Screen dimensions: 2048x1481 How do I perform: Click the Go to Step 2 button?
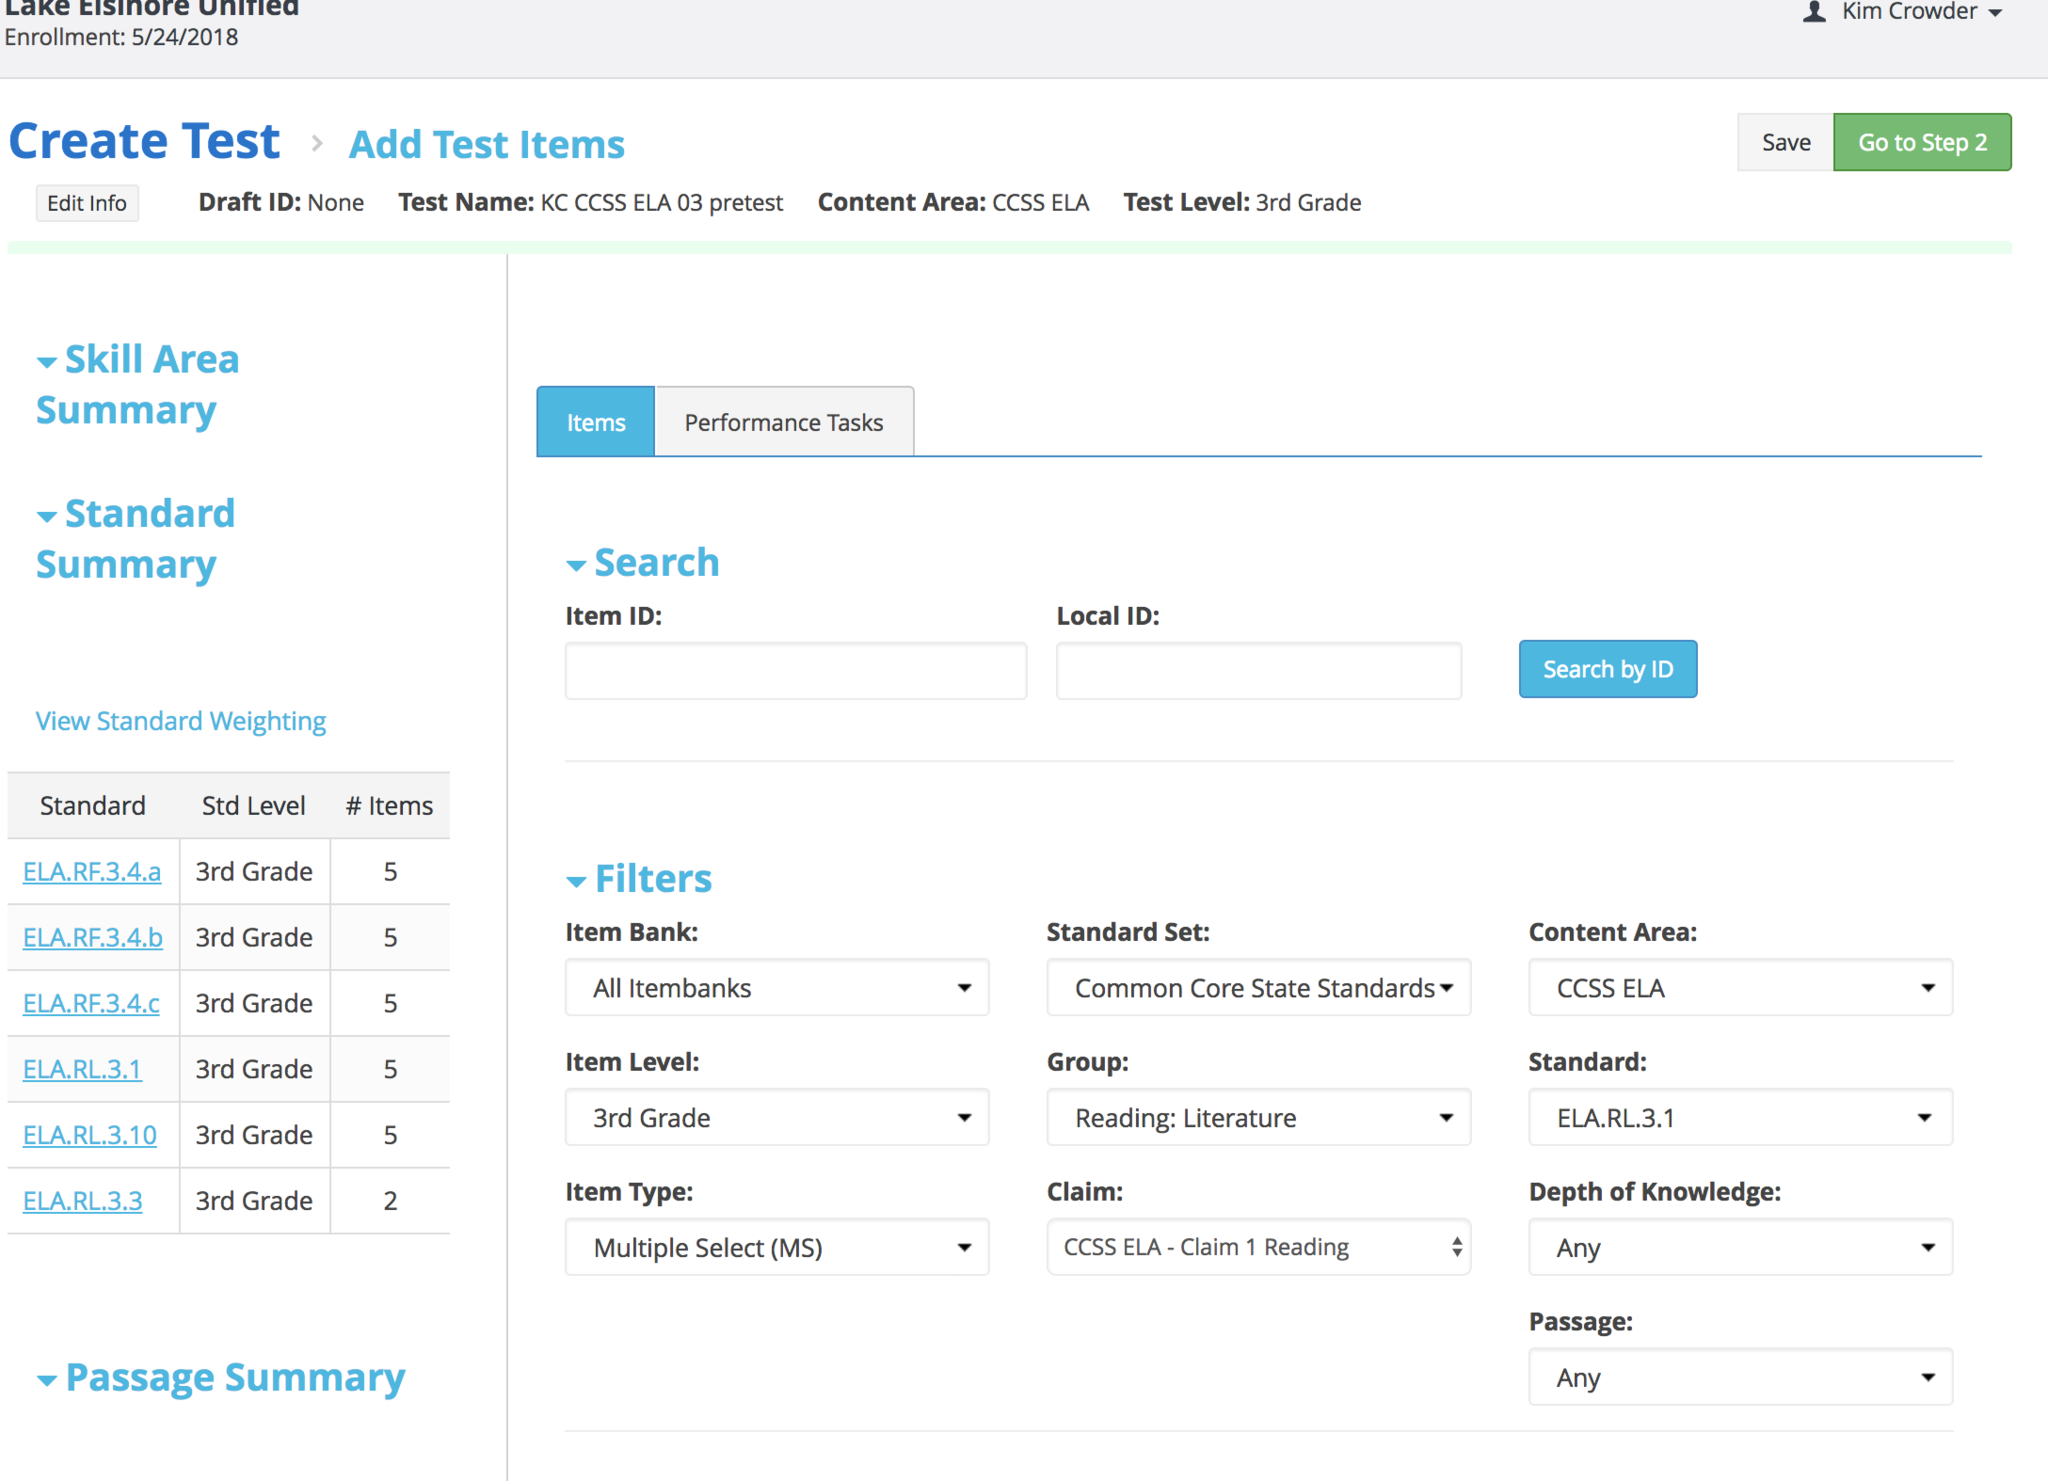coord(1921,142)
